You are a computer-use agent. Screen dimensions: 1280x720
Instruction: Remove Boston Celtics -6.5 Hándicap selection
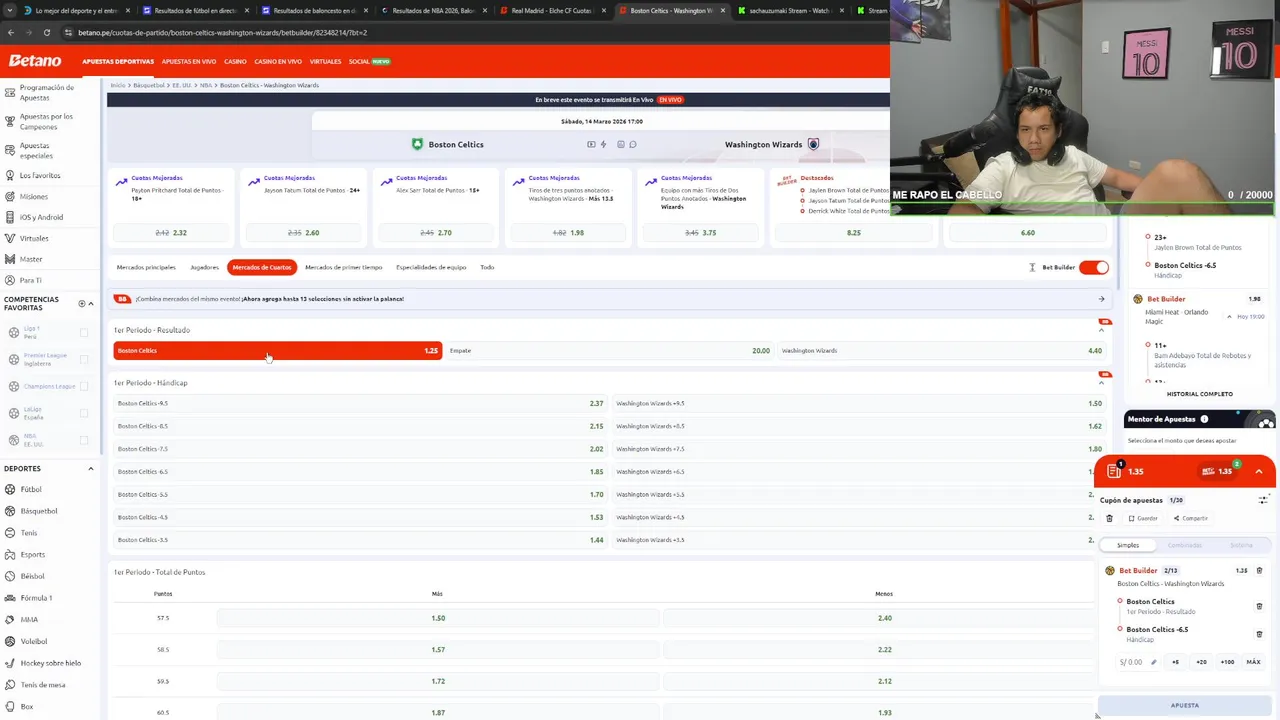pos(1259,634)
